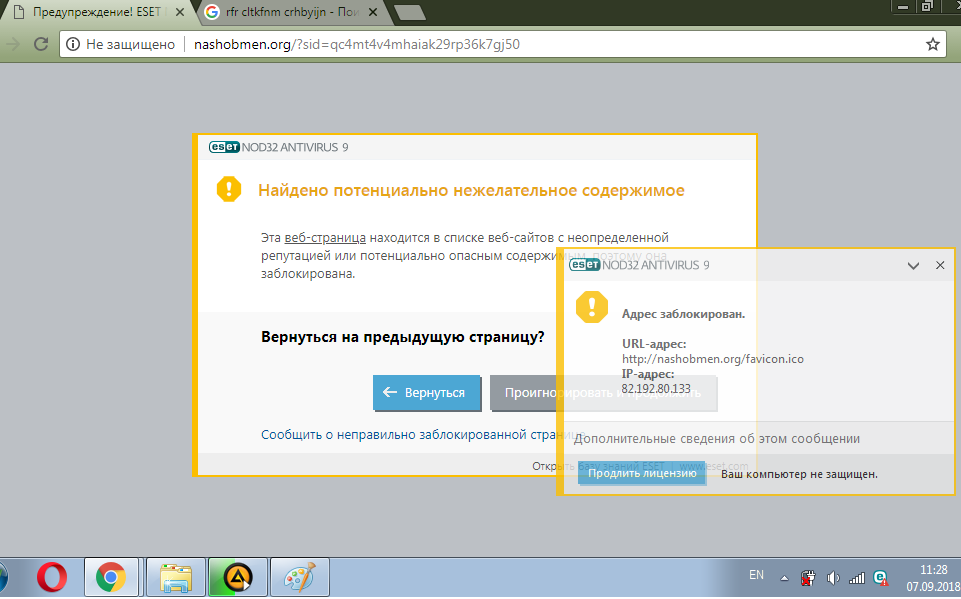This screenshot has height=599, width=961.
Task: Click the ESET tray icon
Action: [x=880, y=577]
